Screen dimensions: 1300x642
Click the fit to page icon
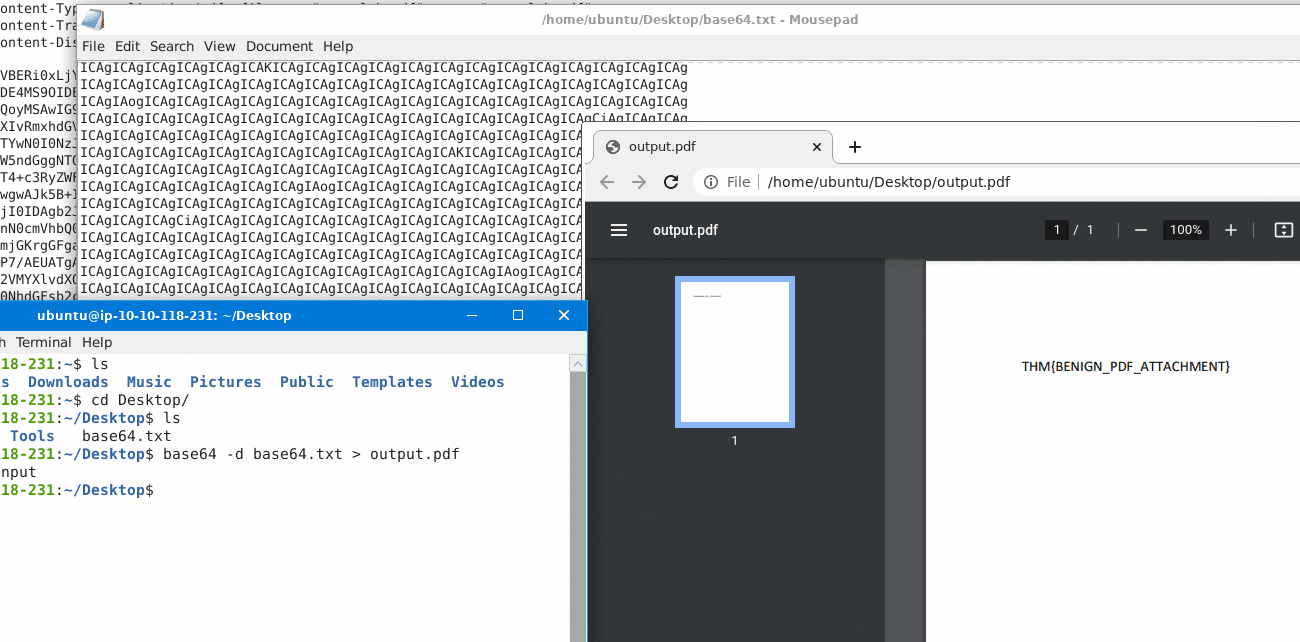tap(1284, 230)
